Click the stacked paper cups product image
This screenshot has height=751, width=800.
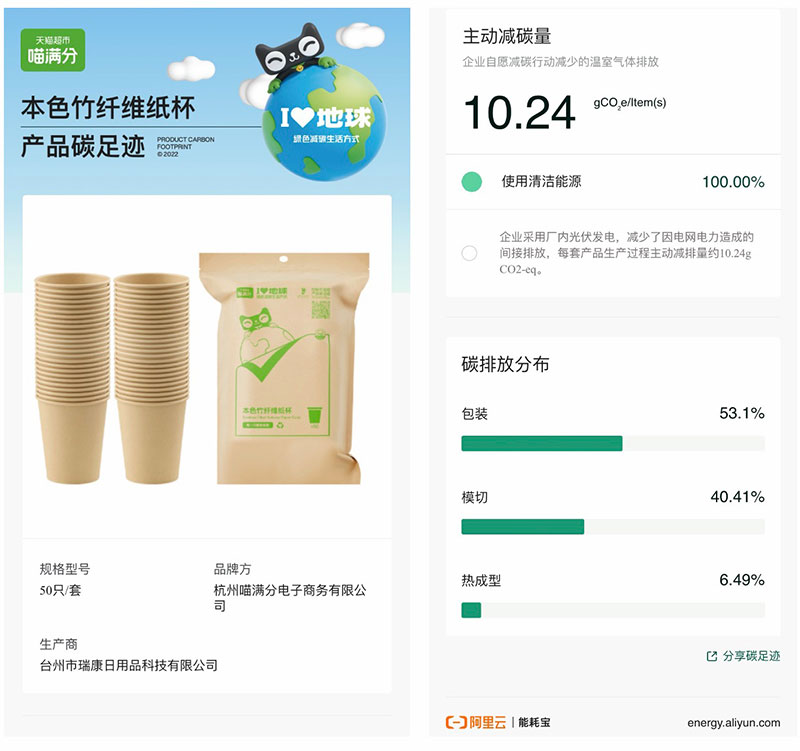[112, 379]
